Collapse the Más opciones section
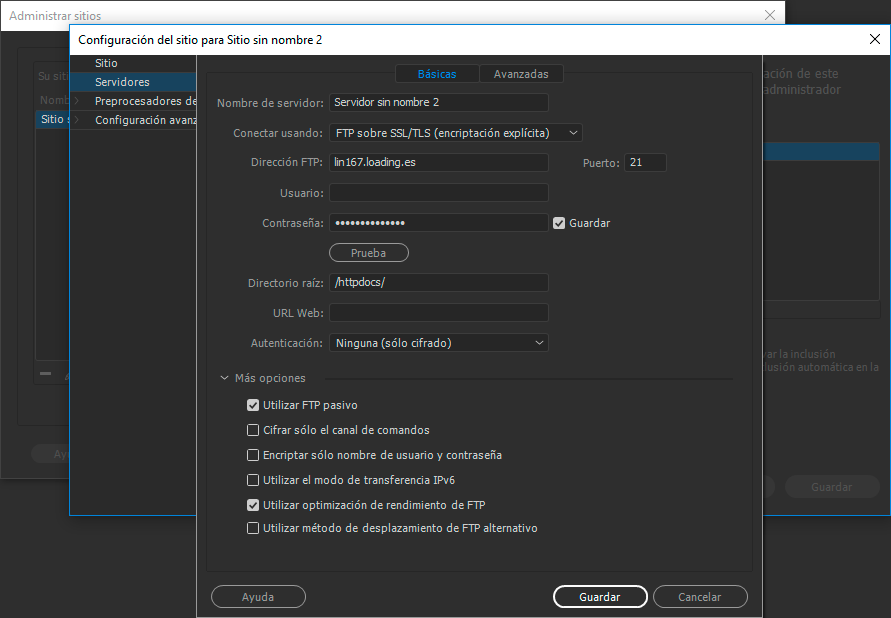Image resolution: width=891 pixels, height=618 pixels. (225, 378)
